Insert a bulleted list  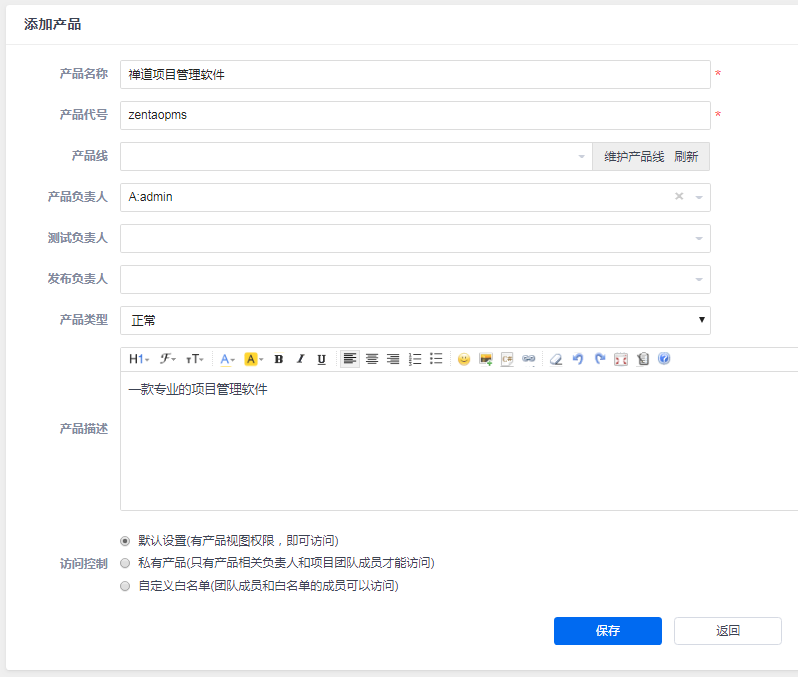436,359
